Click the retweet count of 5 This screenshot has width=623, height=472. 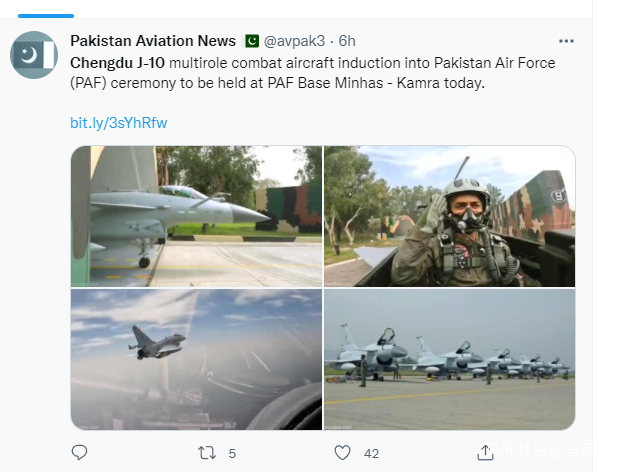pos(232,453)
